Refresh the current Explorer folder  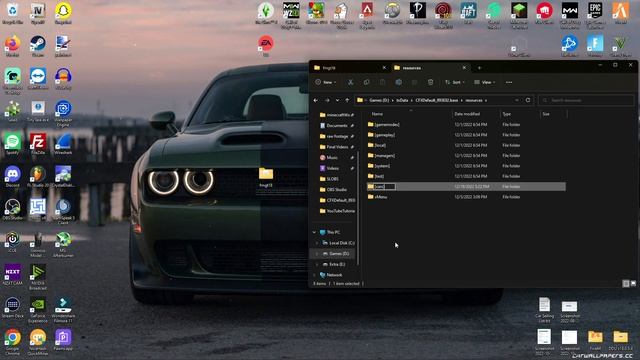(x=528, y=100)
